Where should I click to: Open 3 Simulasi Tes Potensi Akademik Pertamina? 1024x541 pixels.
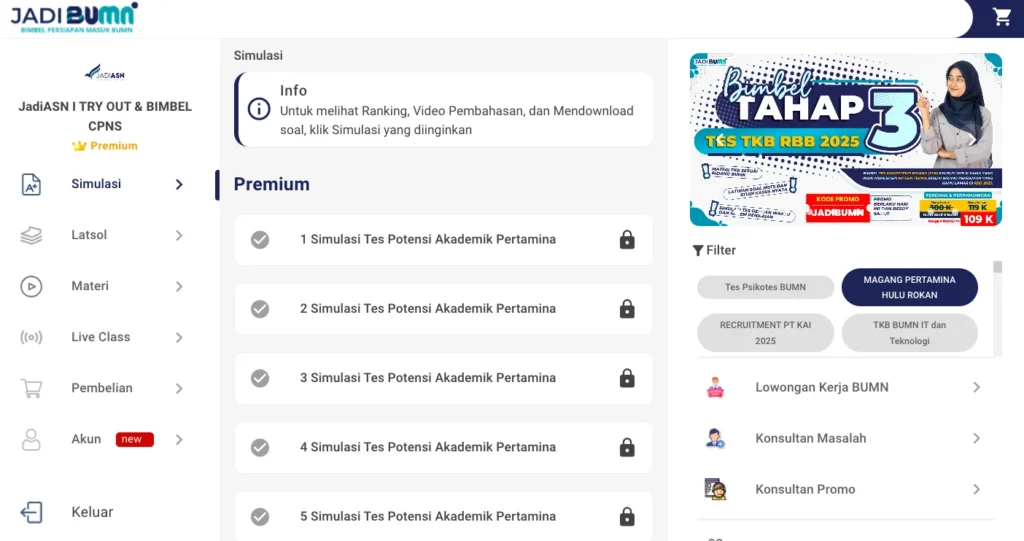pos(443,378)
